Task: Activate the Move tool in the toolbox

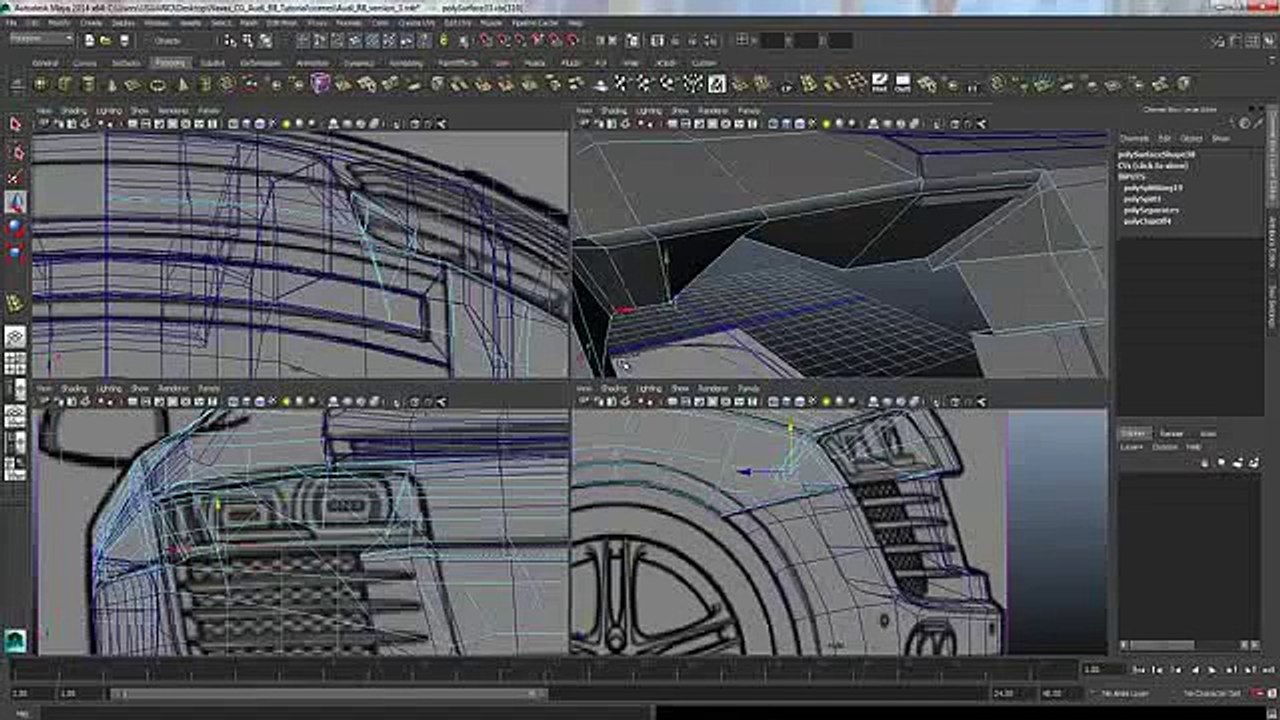Action: coord(15,201)
